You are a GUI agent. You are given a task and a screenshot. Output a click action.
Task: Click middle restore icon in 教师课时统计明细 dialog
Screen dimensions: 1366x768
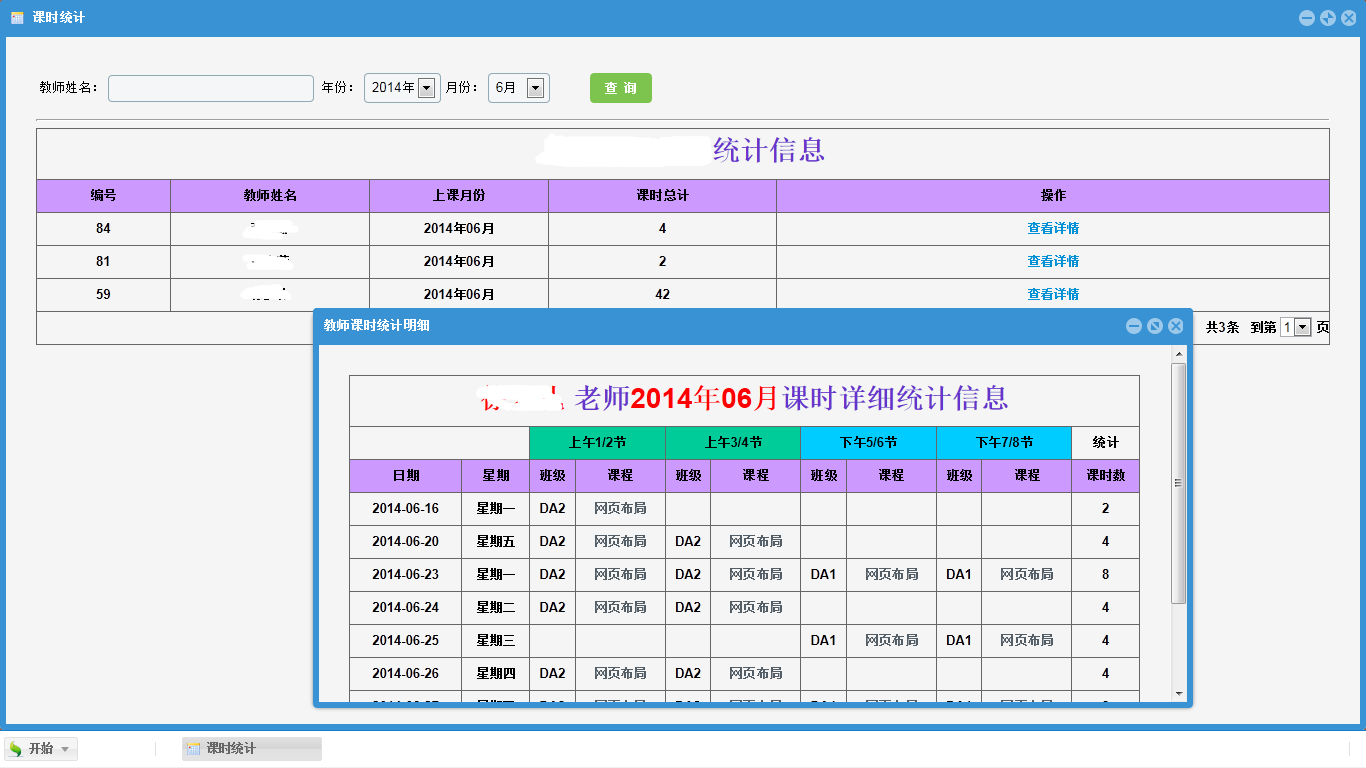1155,326
